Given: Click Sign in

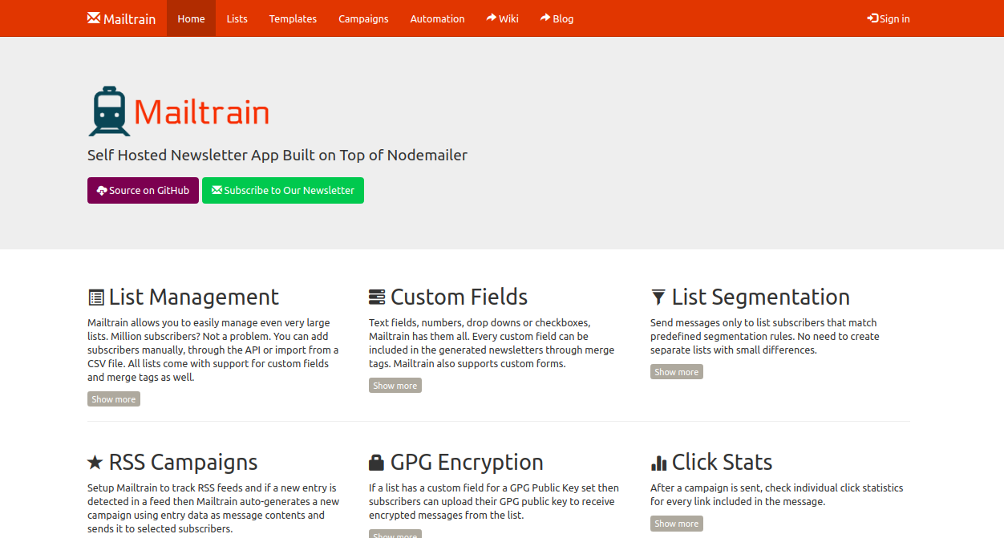Looking at the screenshot, I should coord(888,19).
